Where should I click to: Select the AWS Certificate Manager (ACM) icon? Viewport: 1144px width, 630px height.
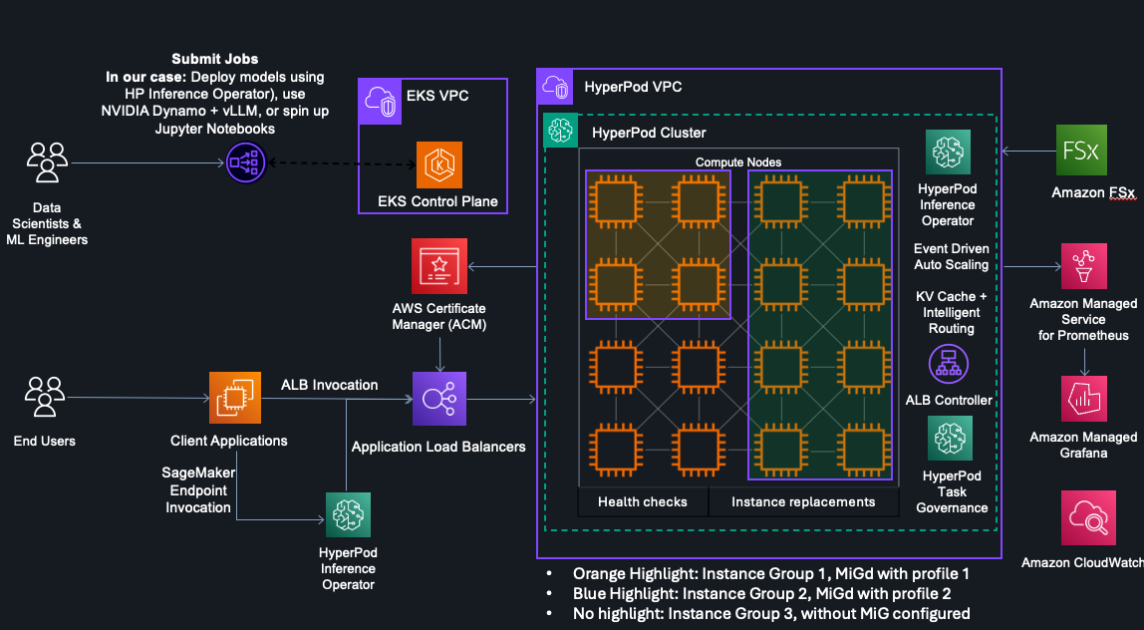tap(440, 265)
